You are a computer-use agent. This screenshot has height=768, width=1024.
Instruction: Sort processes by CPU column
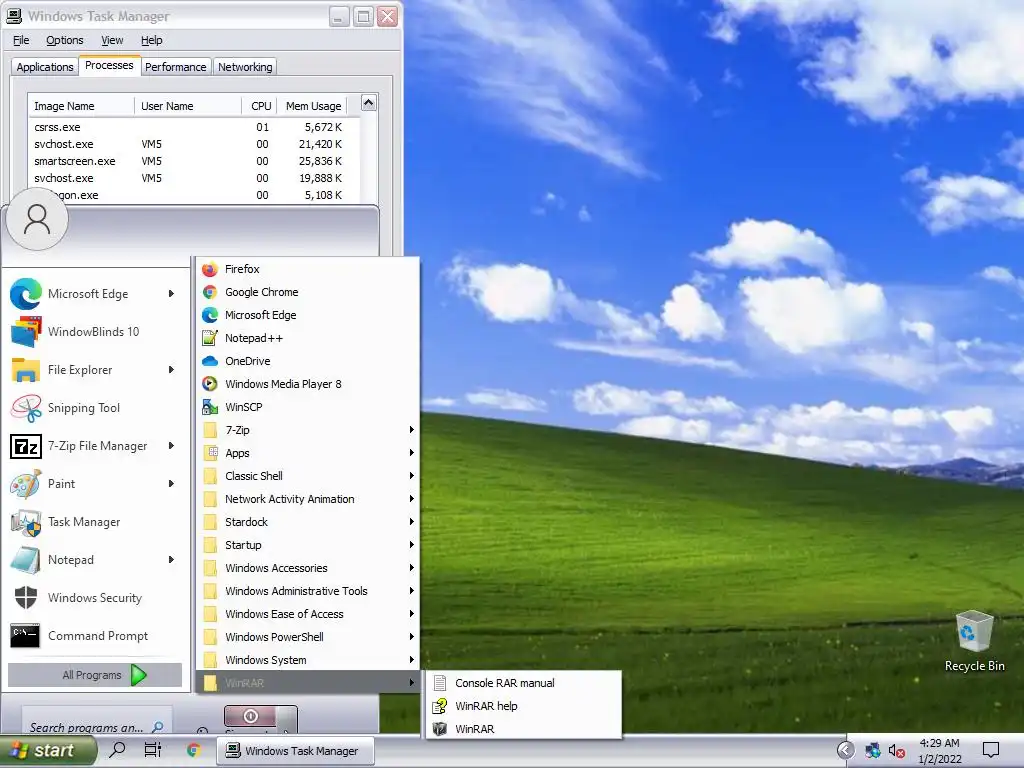(x=259, y=106)
